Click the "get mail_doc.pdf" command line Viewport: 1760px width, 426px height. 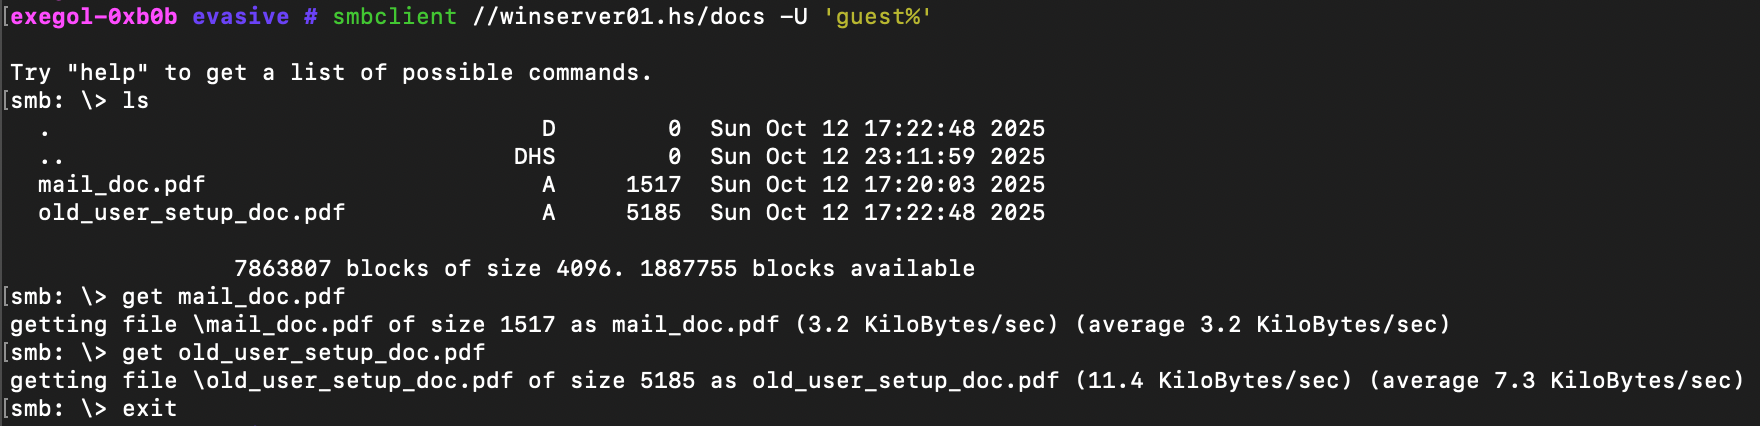tap(233, 297)
